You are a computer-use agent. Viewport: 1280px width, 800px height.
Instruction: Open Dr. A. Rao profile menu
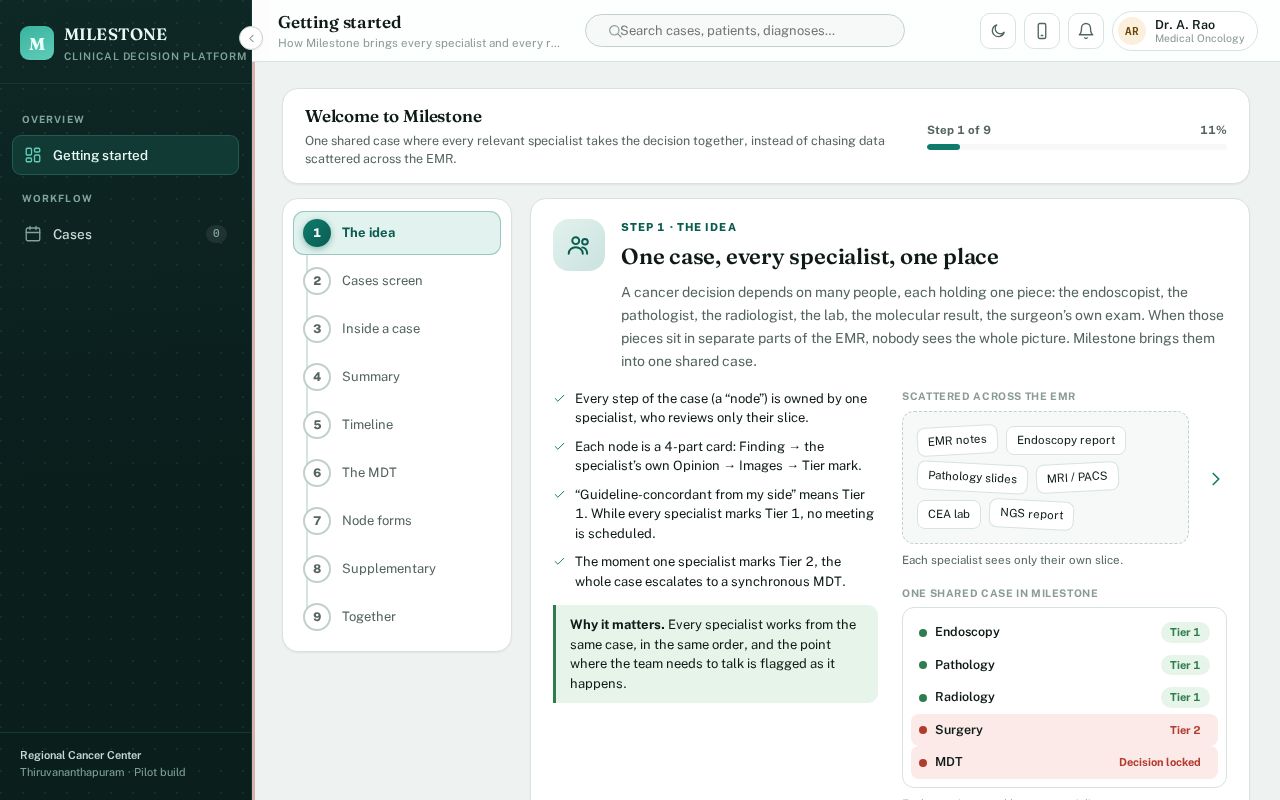(1185, 31)
